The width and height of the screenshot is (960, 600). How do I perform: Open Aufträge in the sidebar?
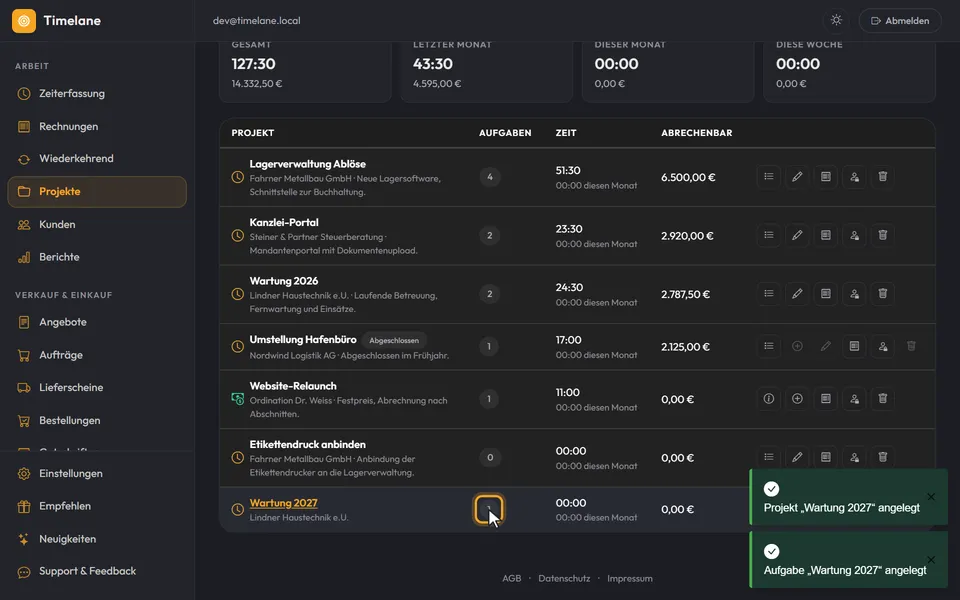97,355
